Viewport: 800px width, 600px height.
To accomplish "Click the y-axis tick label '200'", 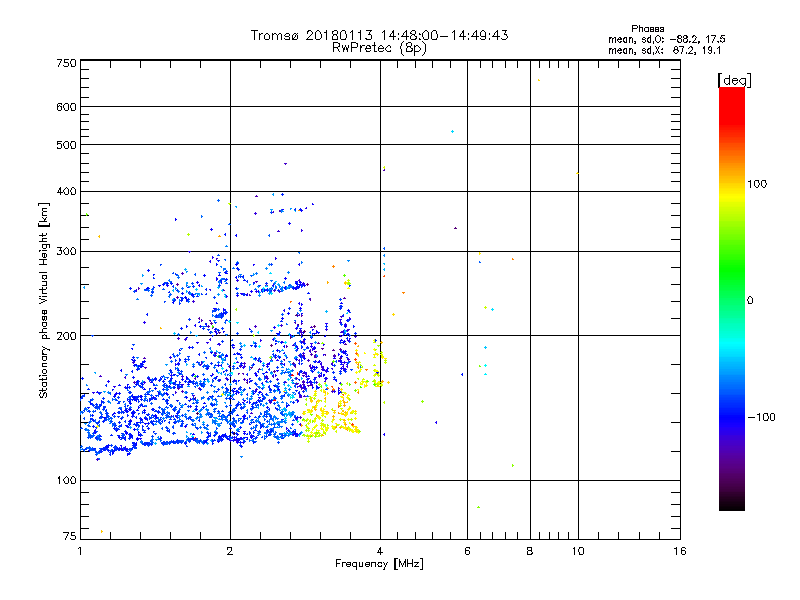I will (66, 336).
